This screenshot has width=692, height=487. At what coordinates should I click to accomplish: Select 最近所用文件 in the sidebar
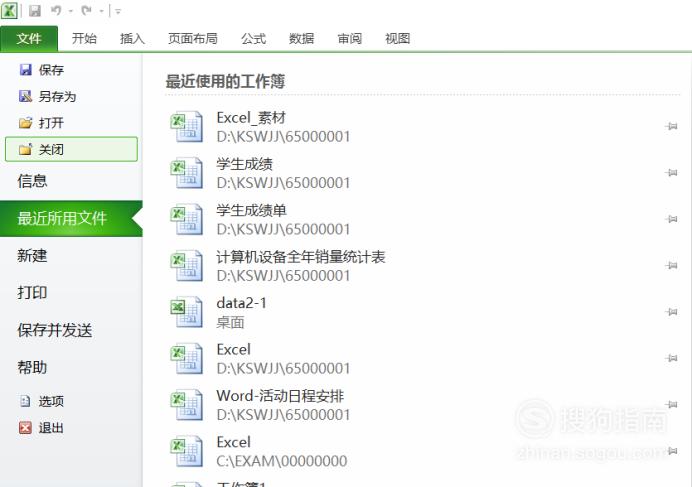(x=71, y=218)
